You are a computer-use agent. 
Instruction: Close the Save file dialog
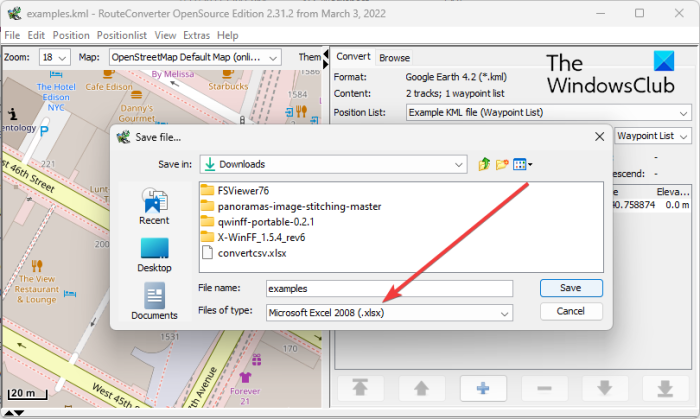click(600, 137)
